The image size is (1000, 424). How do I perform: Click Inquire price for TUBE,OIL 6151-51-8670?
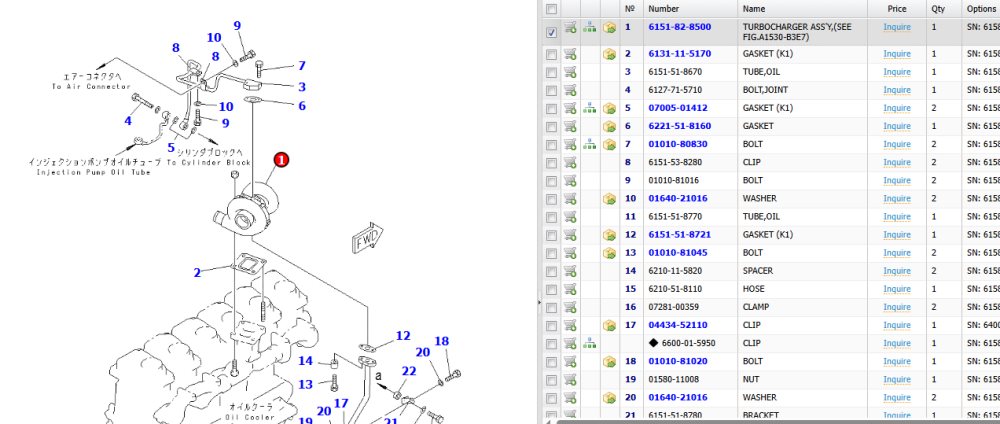pyautogui.click(x=897, y=72)
